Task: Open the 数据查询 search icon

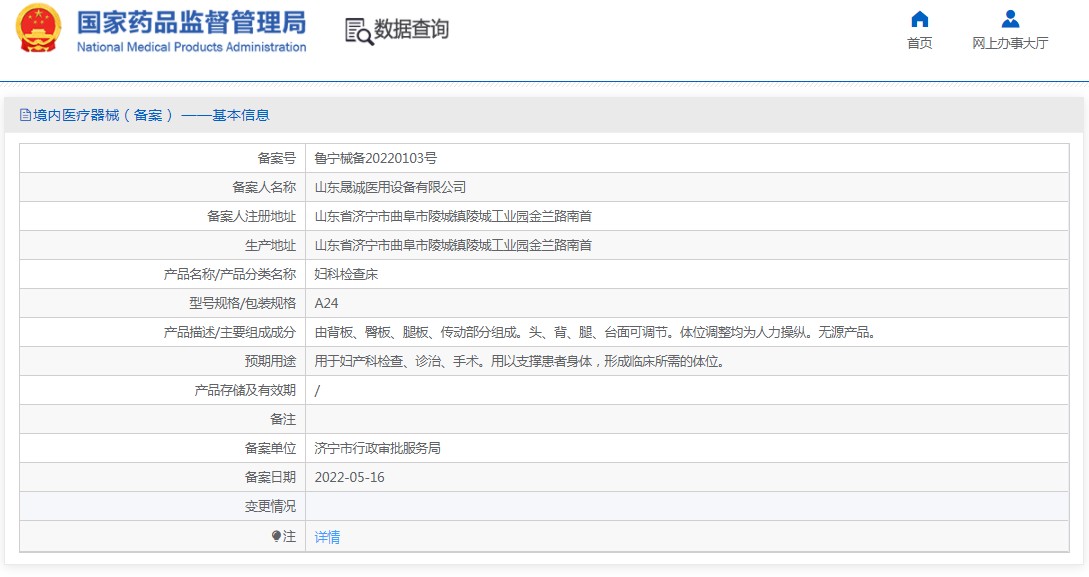Action: click(x=359, y=31)
